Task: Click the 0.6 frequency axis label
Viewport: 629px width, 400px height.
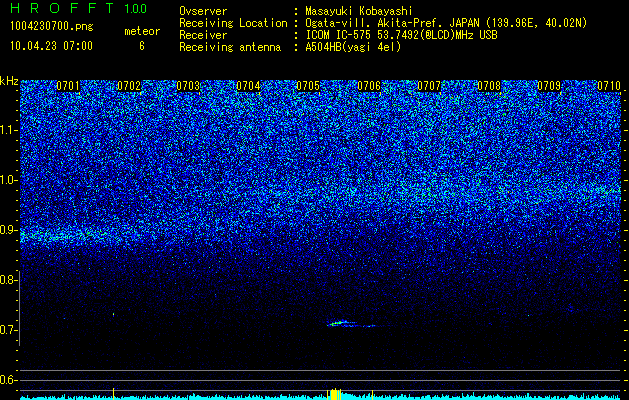Action: pyautogui.click(x=6, y=380)
